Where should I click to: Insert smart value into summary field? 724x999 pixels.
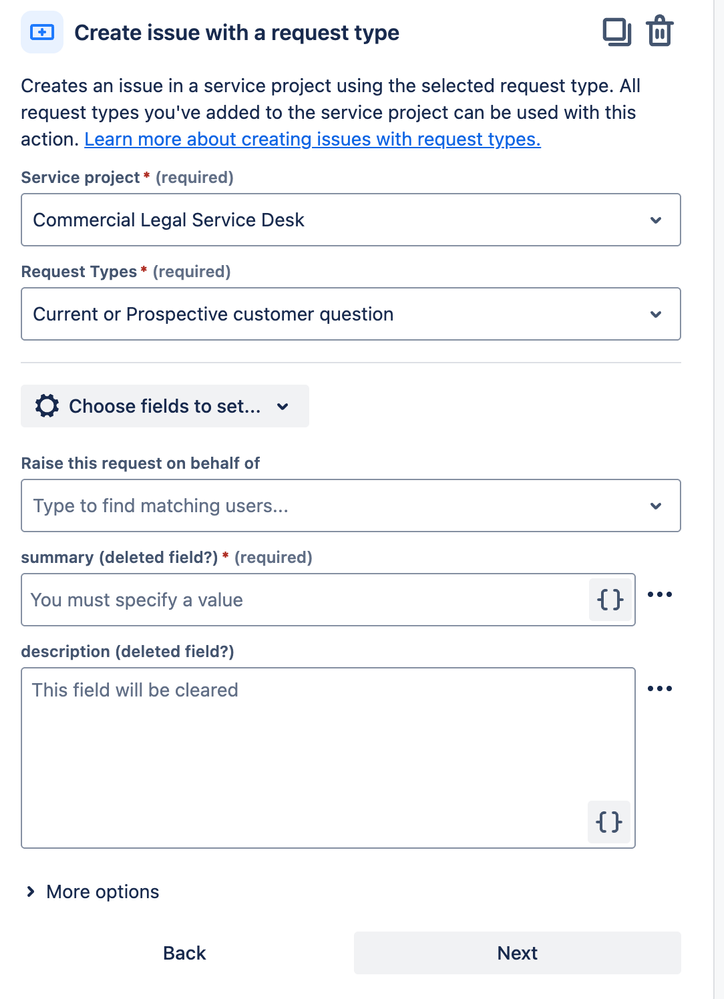[x=610, y=600]
